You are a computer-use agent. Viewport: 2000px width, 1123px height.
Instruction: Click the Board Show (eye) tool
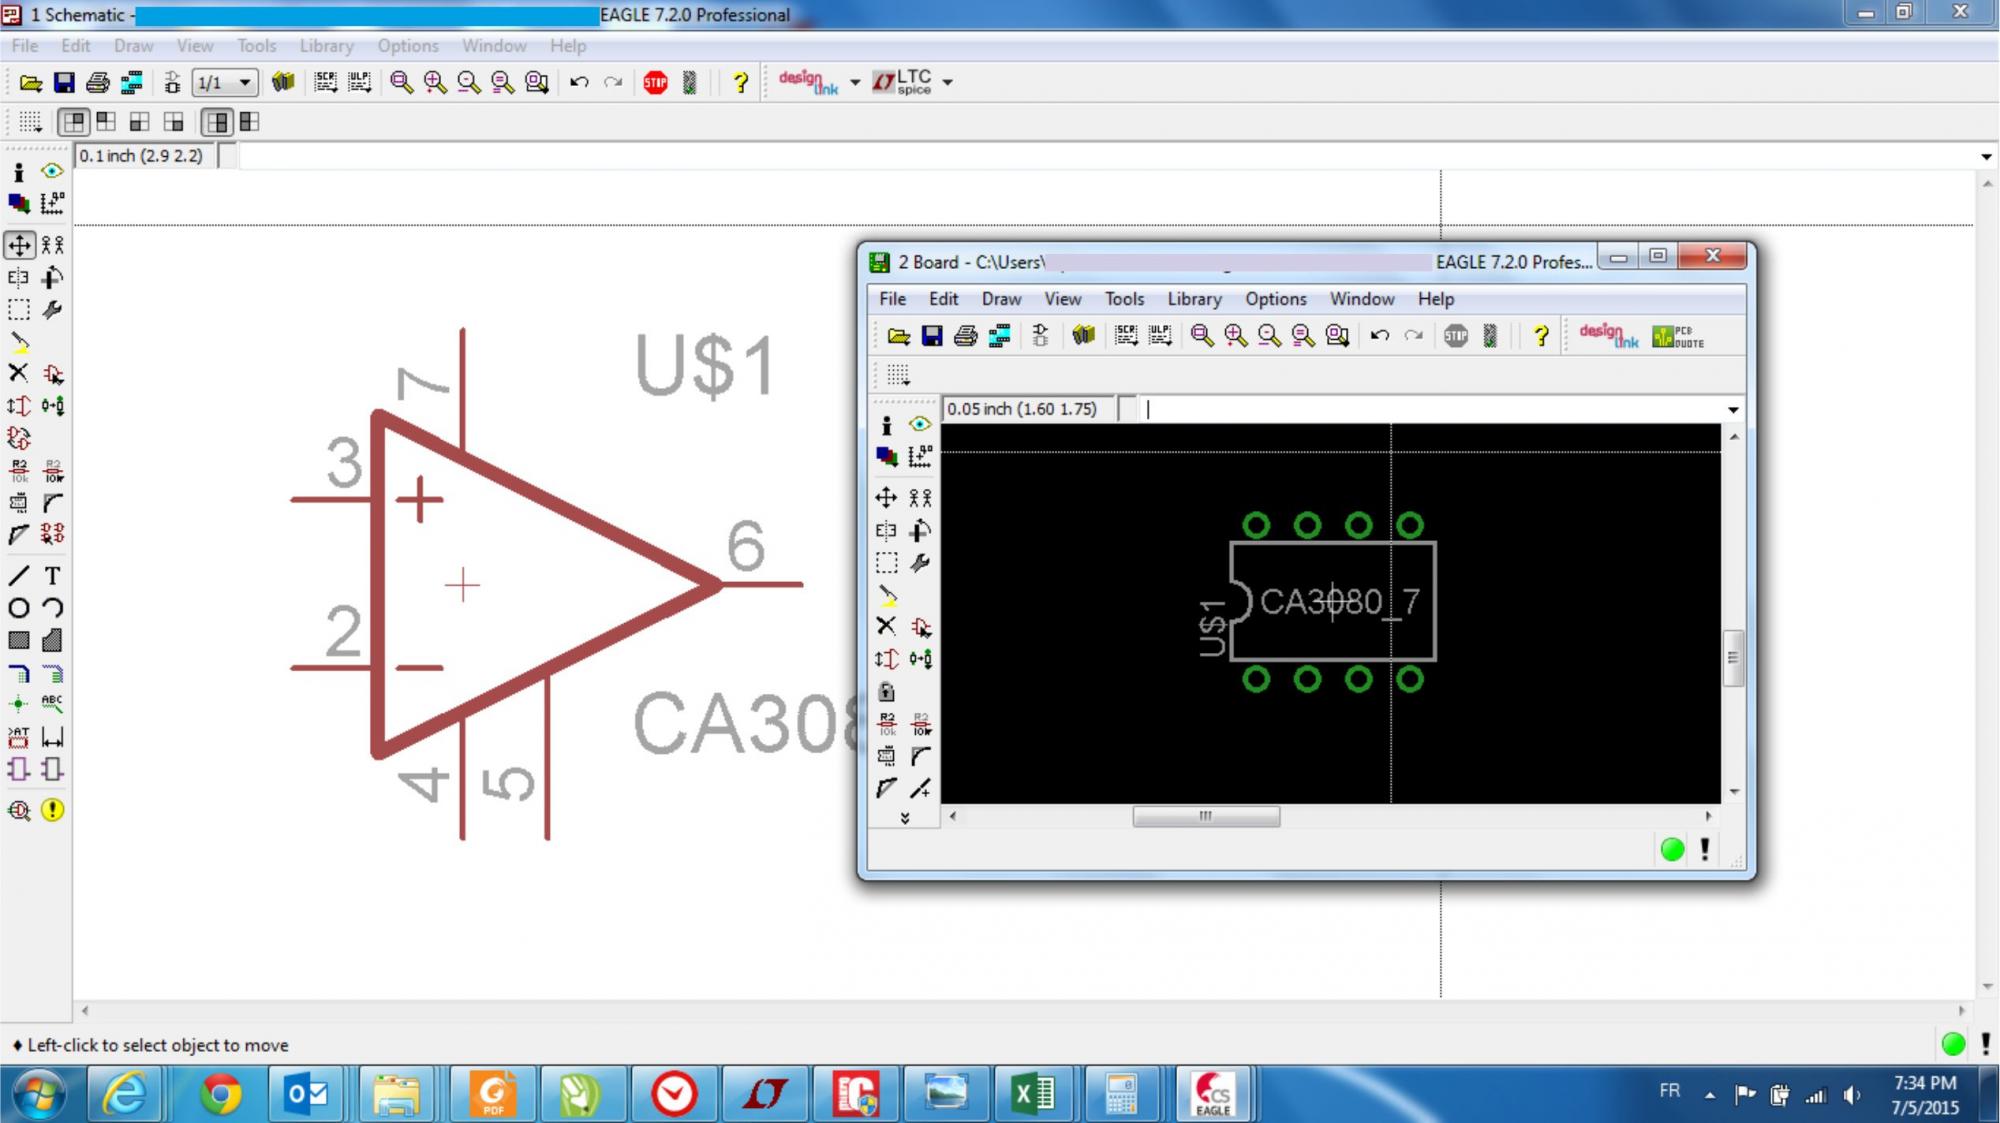click(920, 424)
